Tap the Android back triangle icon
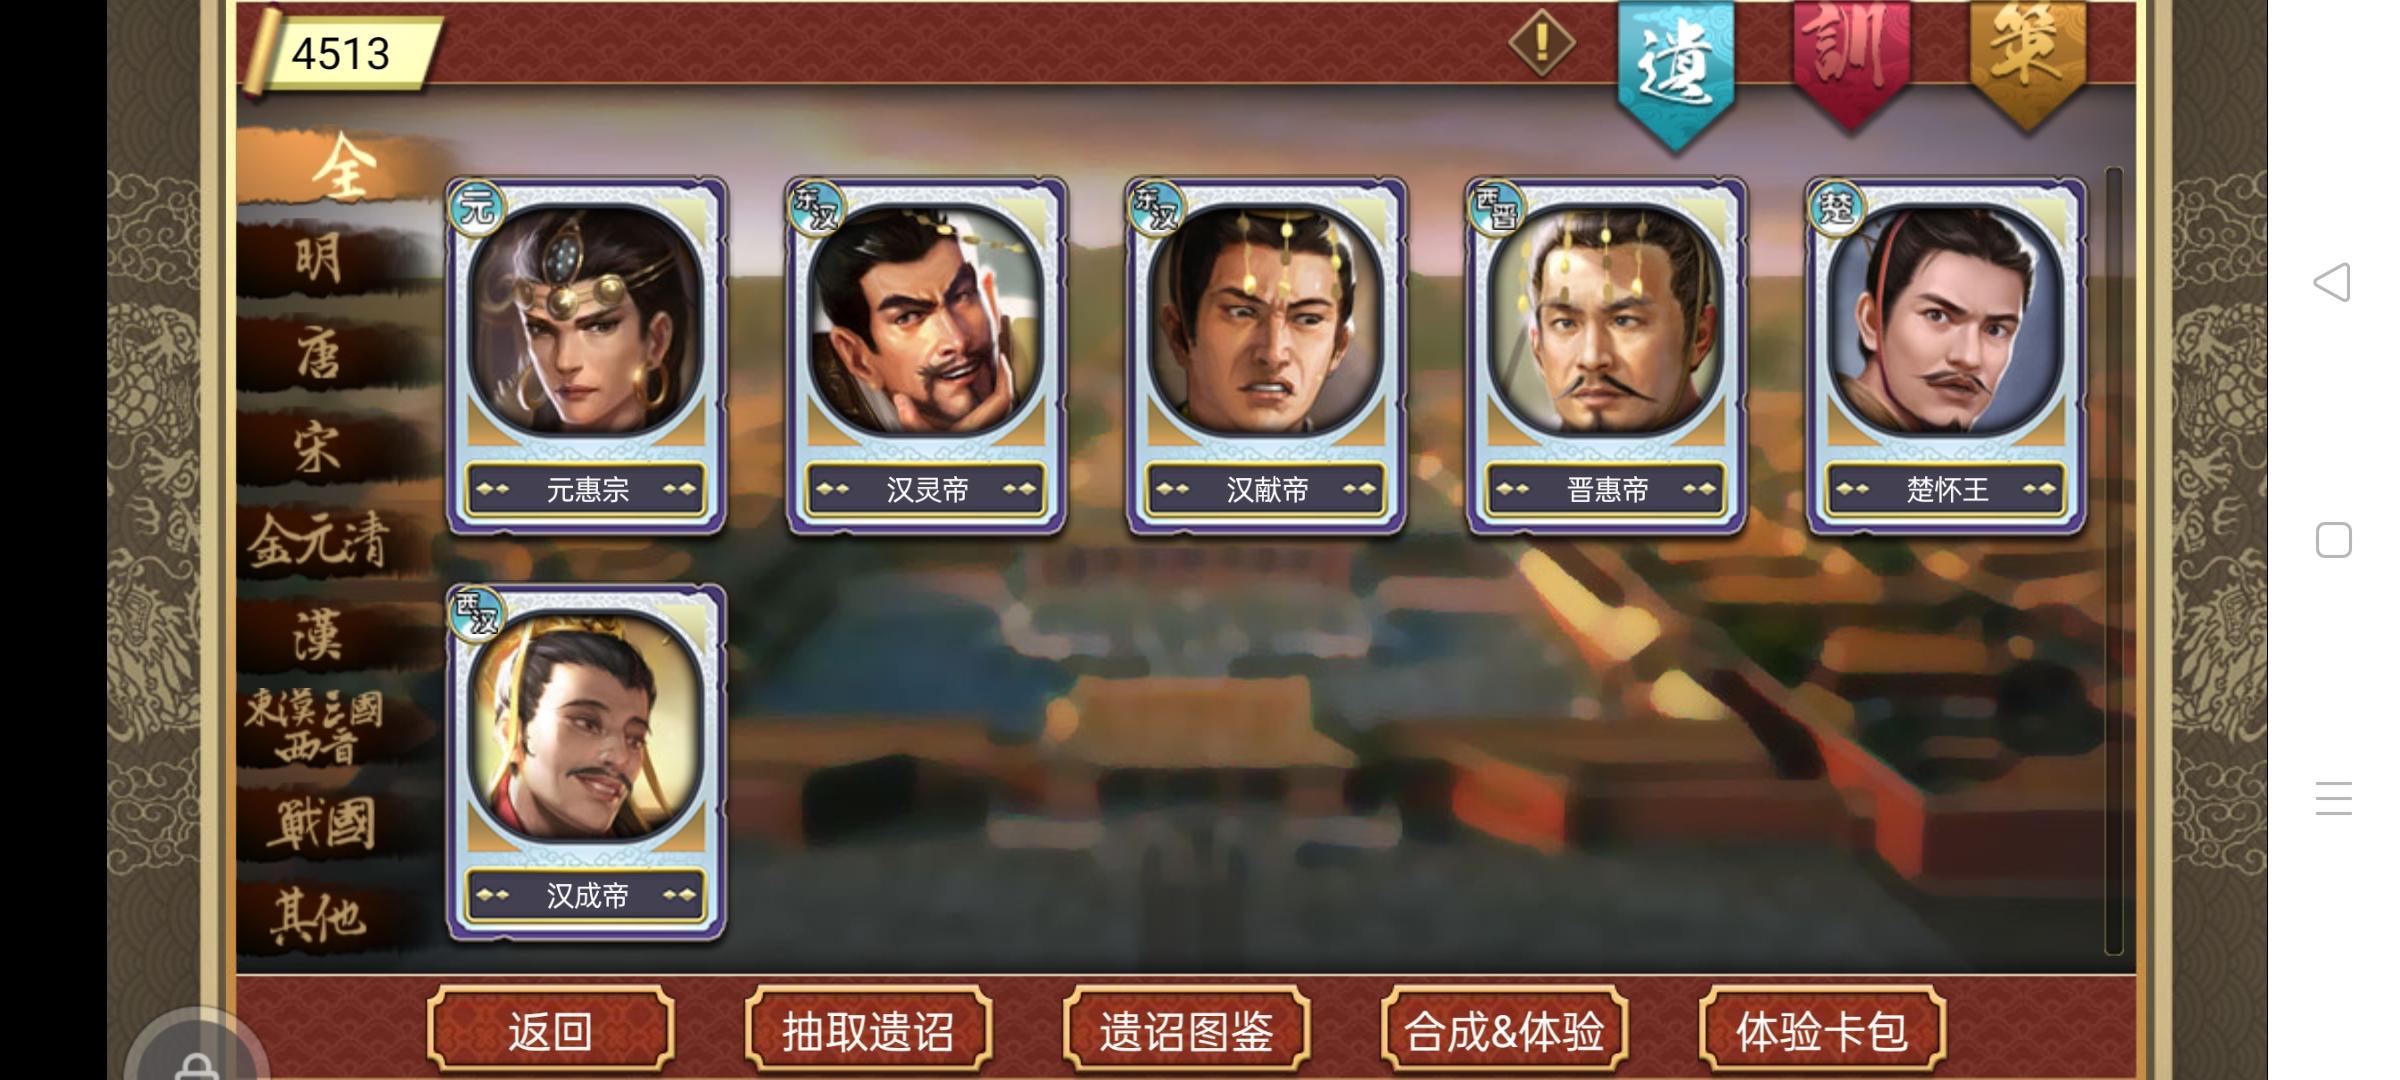The image size is (2400, 1080). 2332,282
